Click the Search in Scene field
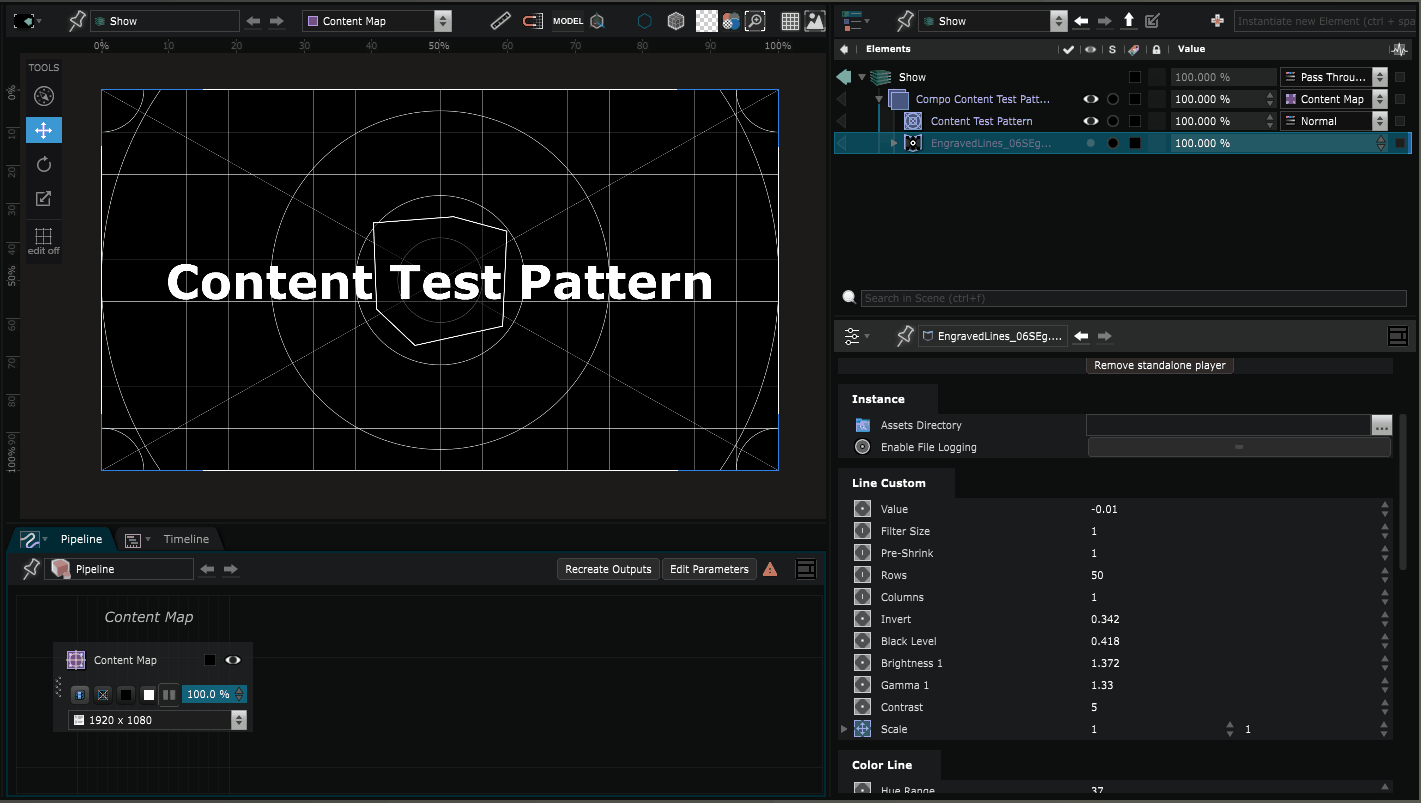The height and width of the screenshot is (803, 1421). [1134, 298]
